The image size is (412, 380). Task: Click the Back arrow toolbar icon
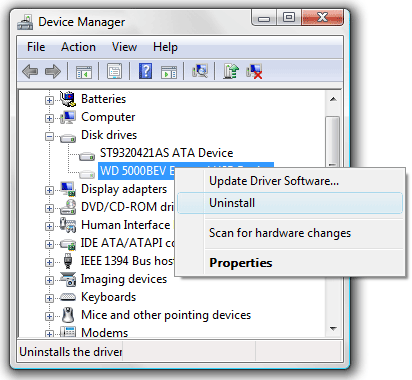pos(30,71)
